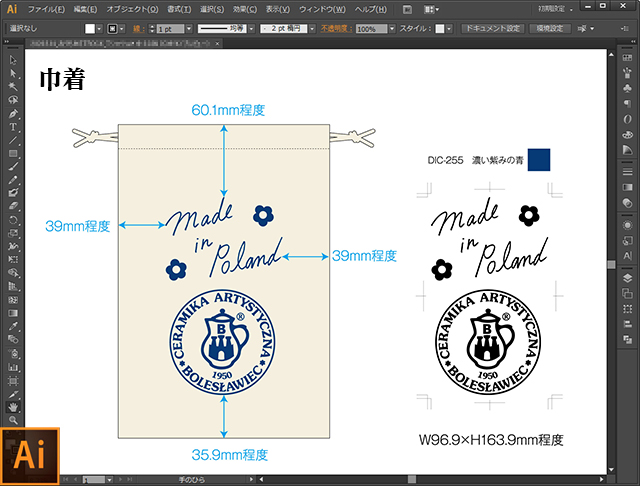This screenshot has height=486, width=640.
Task: Expand the 100% opacity dropdown
Action: 392,29
